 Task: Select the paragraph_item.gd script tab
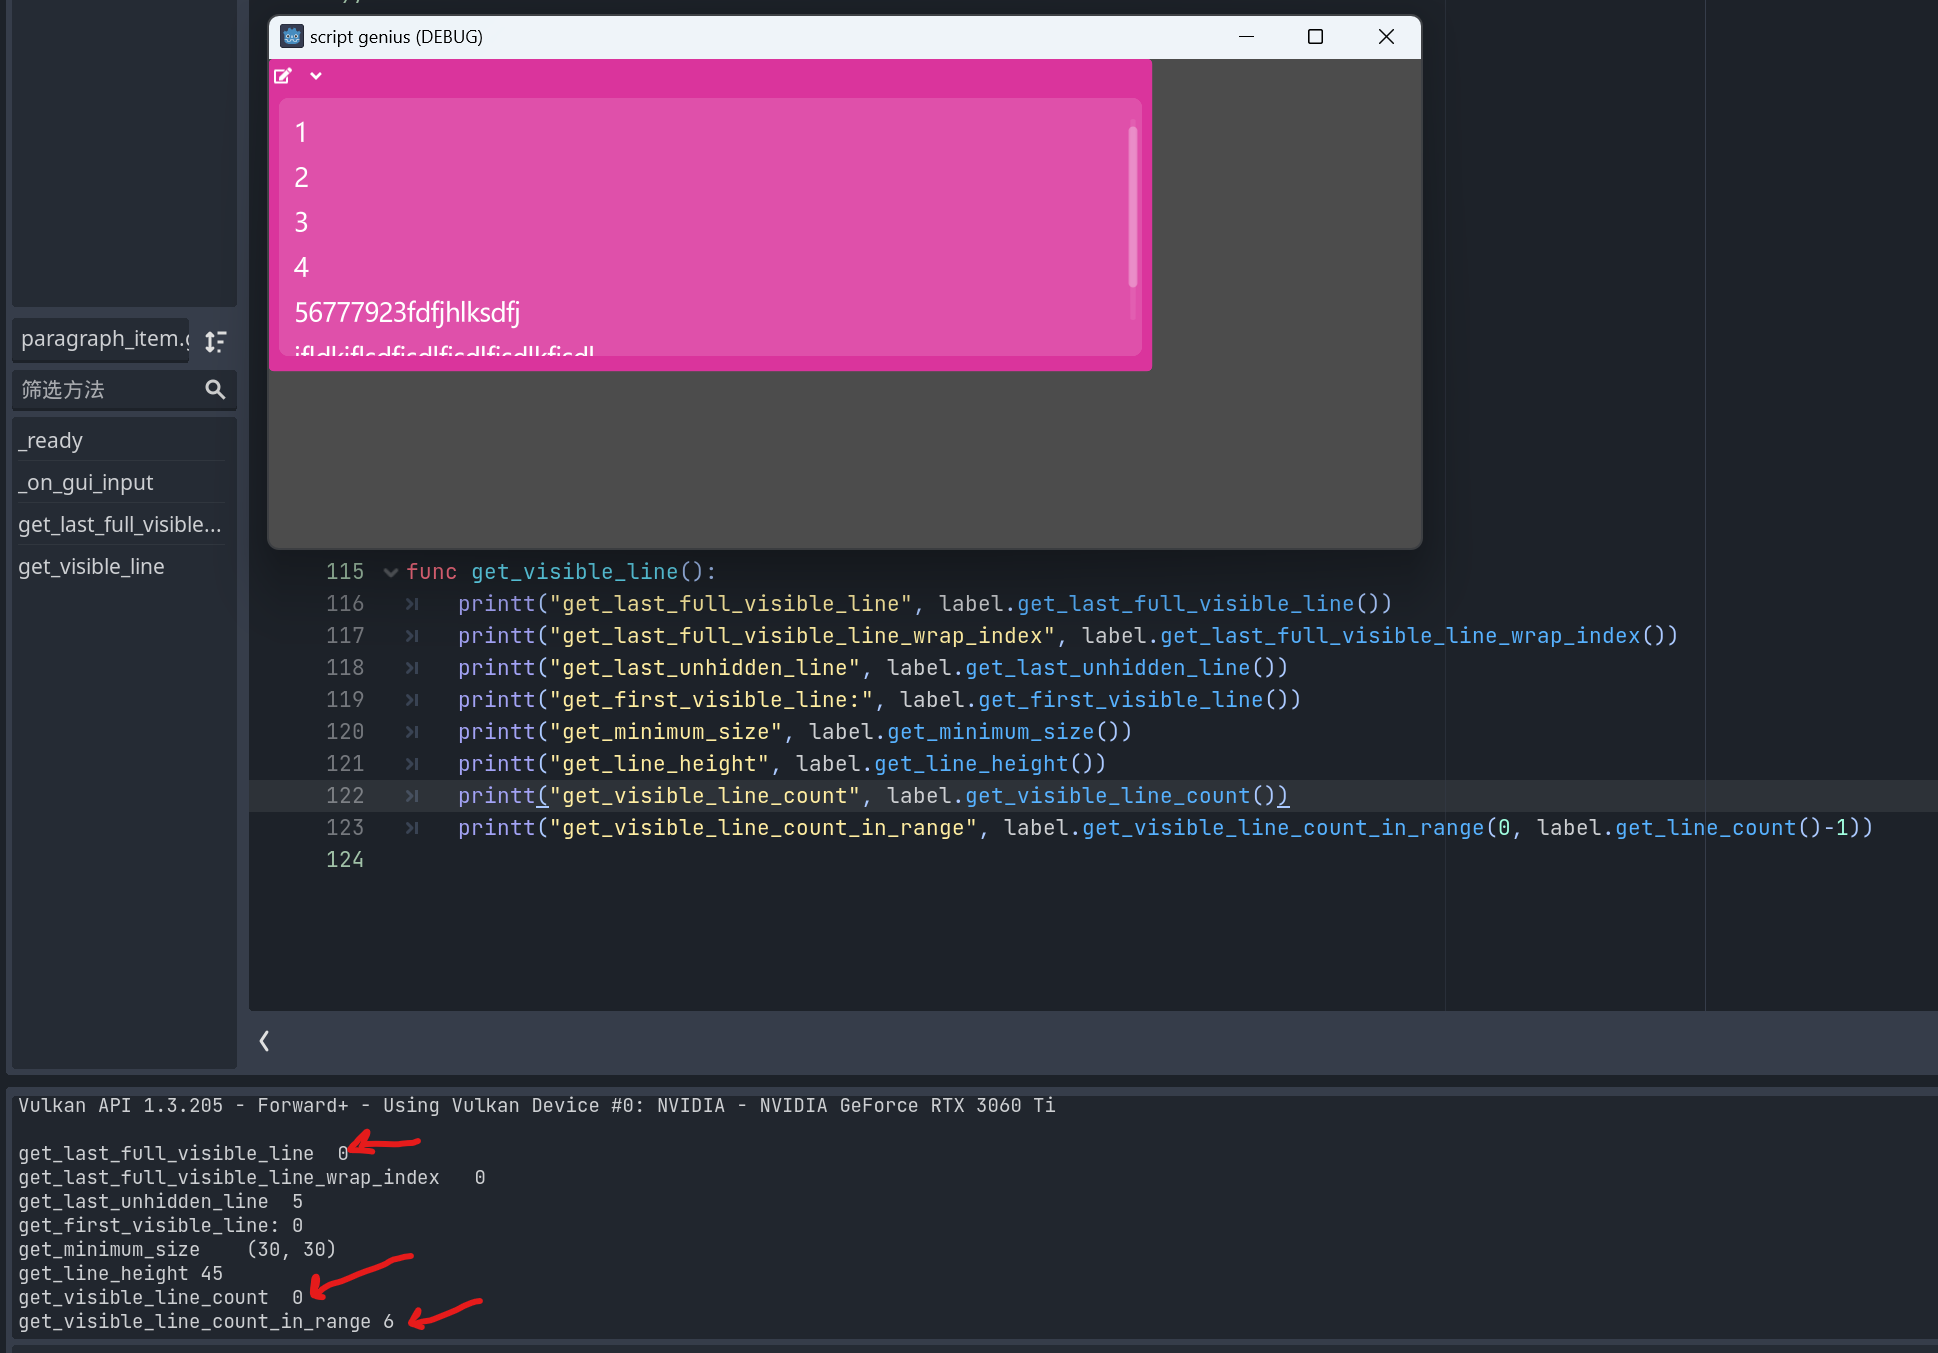[x=100, y=339]
